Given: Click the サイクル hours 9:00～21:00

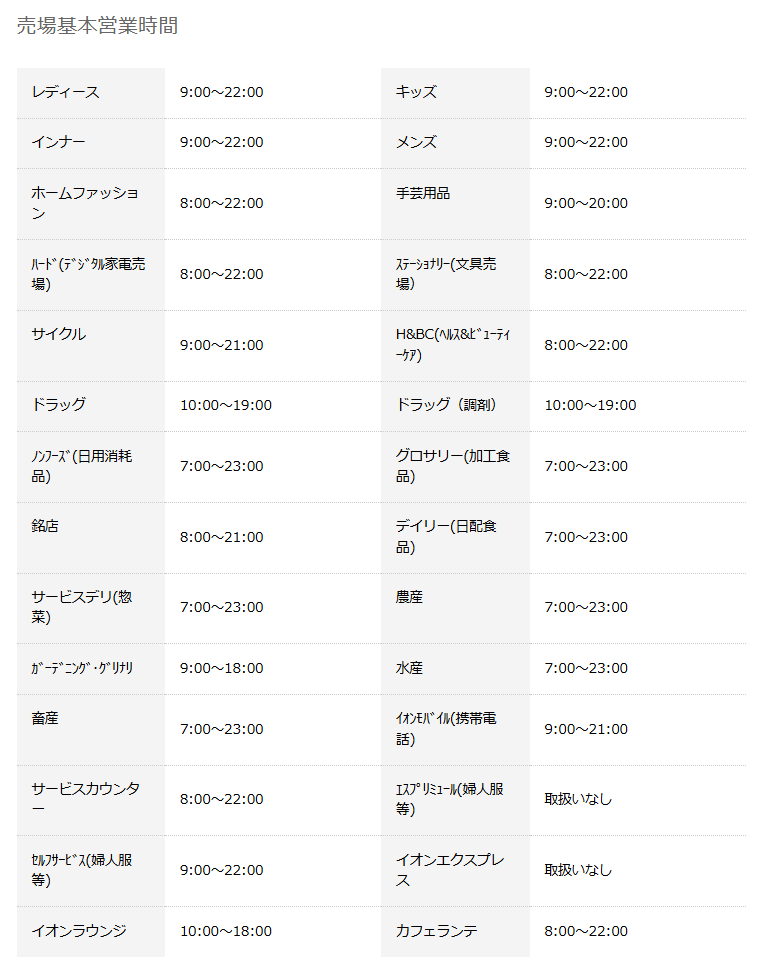Looking at the screenshot, I should tap(222, 345).
